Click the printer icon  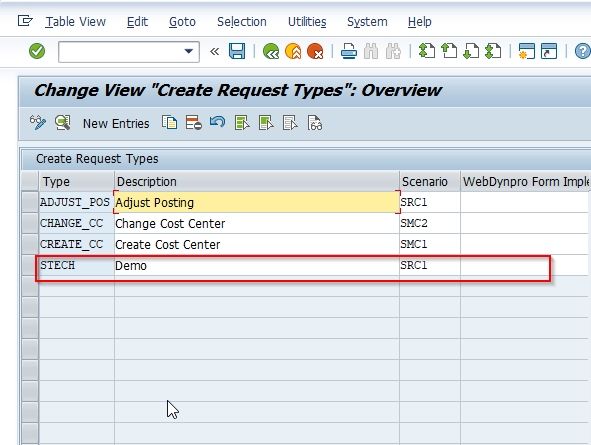(x=349, y=51)
